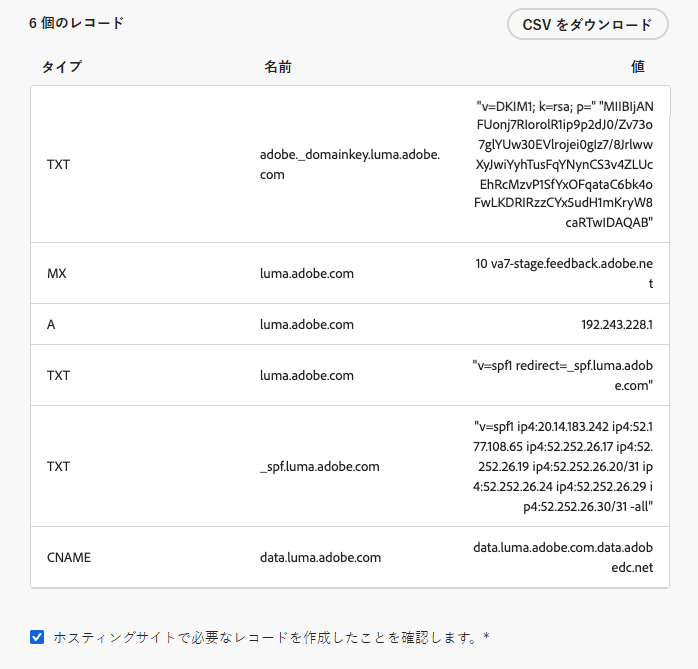Select the spf1 redirect value cell
Image resolution: width=698 pixels, height=669 pixels.
click(563, 375)
